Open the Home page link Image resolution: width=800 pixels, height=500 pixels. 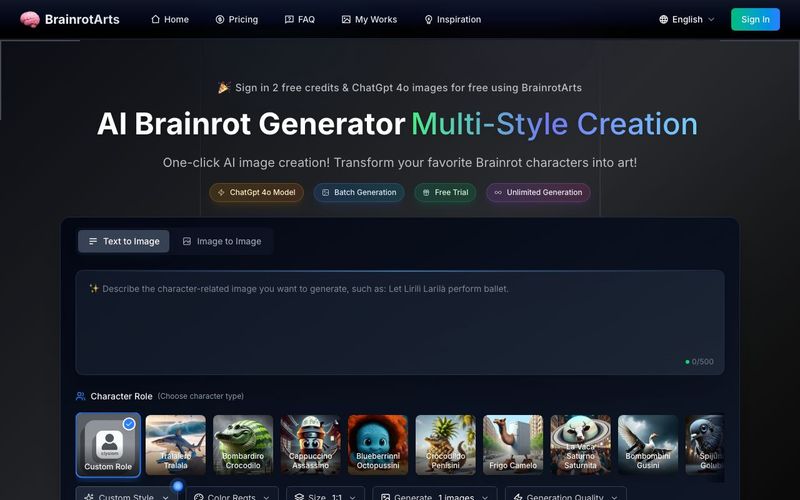click(170, 19)
